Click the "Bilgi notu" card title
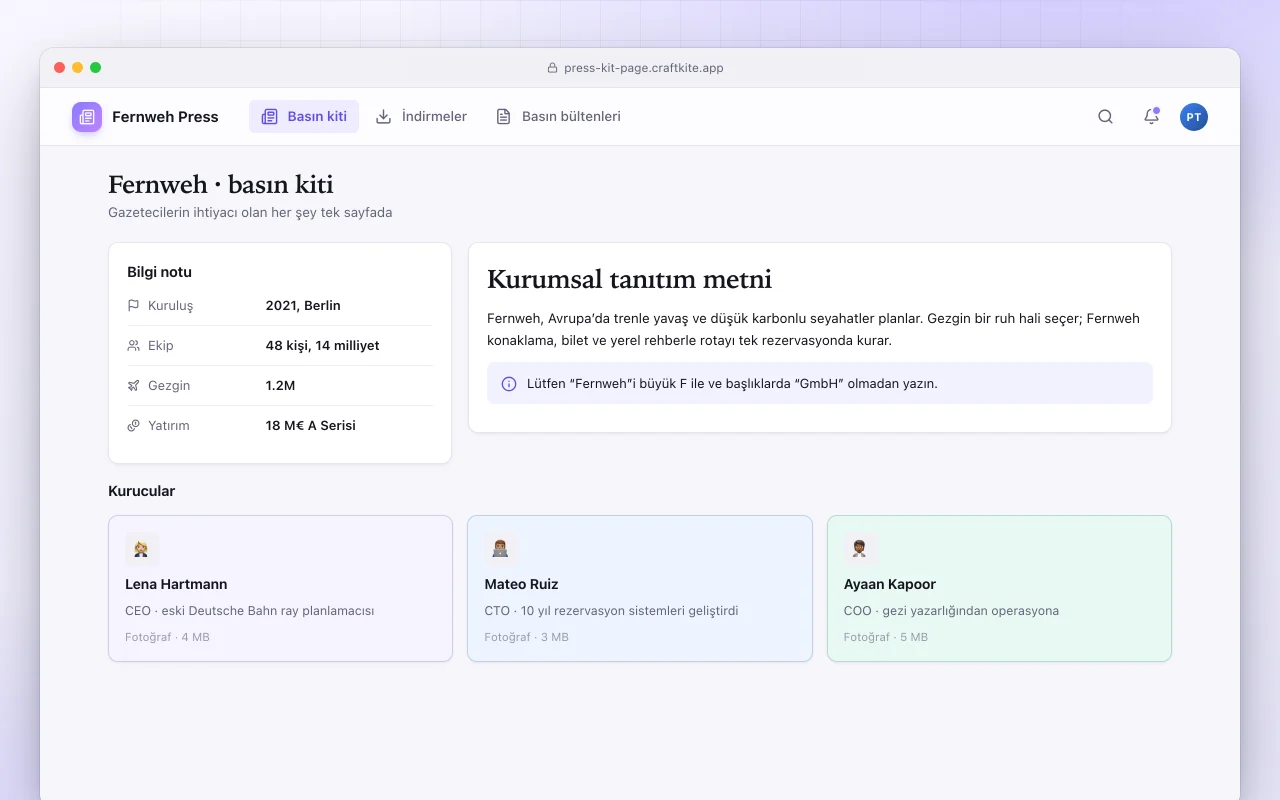The image size is (1280, 800). (x=159, y=272)
